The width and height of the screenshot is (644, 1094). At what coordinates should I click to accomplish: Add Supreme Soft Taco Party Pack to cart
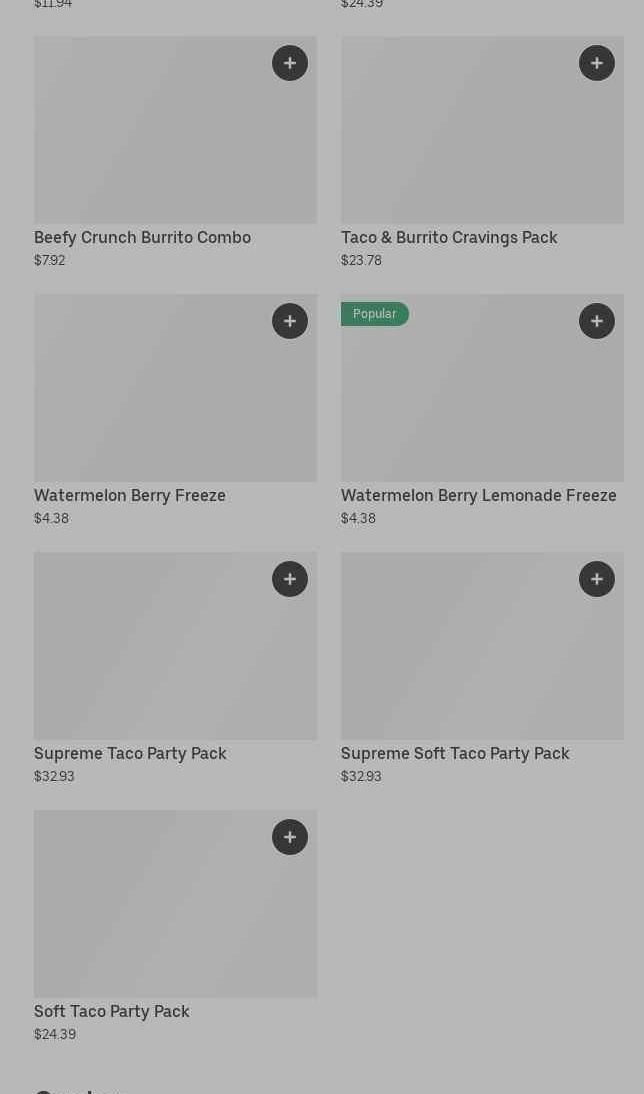coord(597,579)
